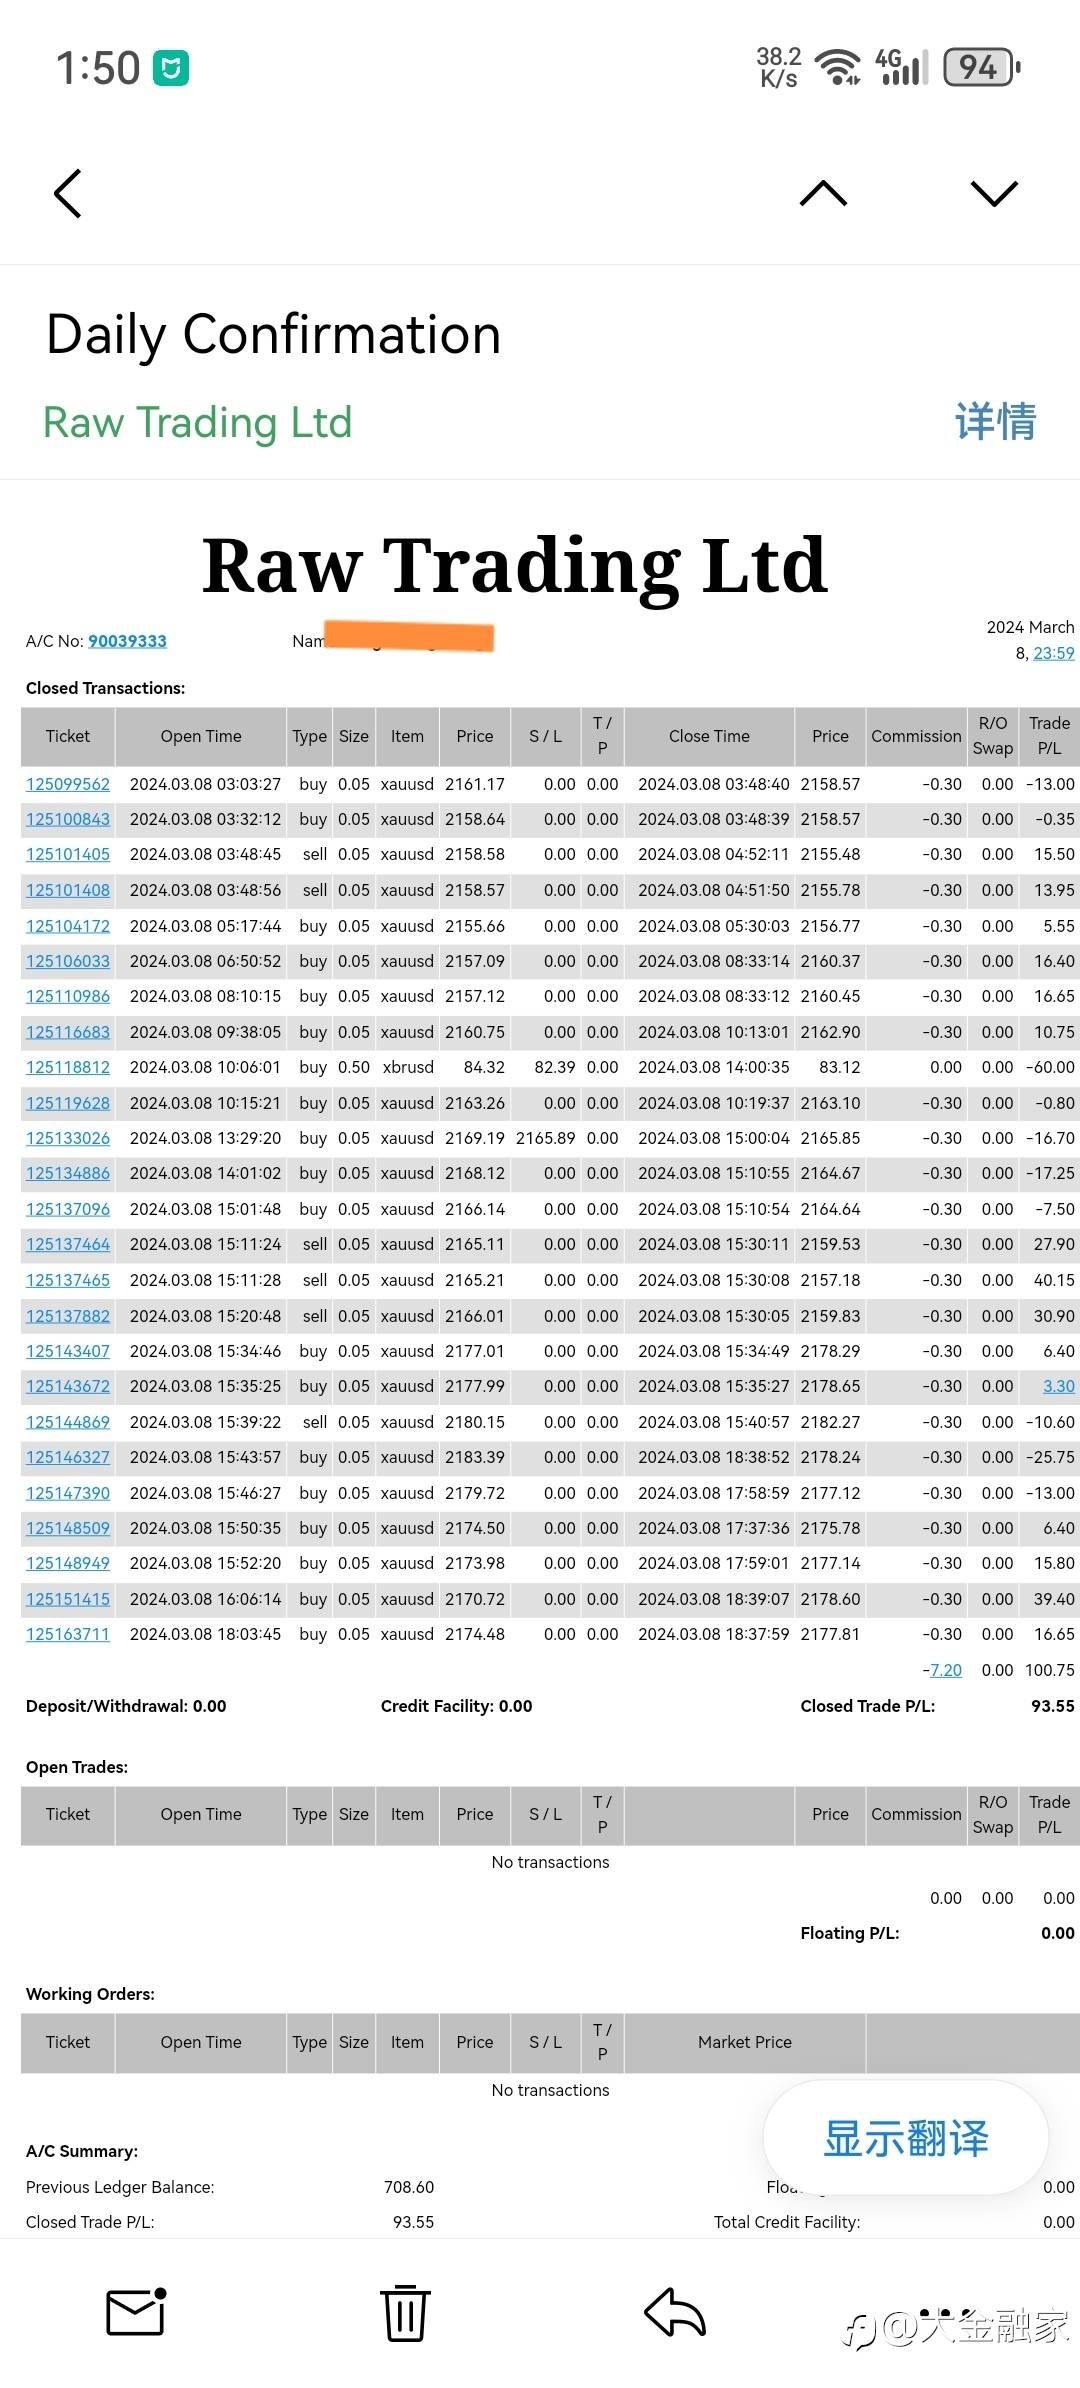1080x2388 pixels.
Task: Tap the green app icon in status bar
Action: 171,68
